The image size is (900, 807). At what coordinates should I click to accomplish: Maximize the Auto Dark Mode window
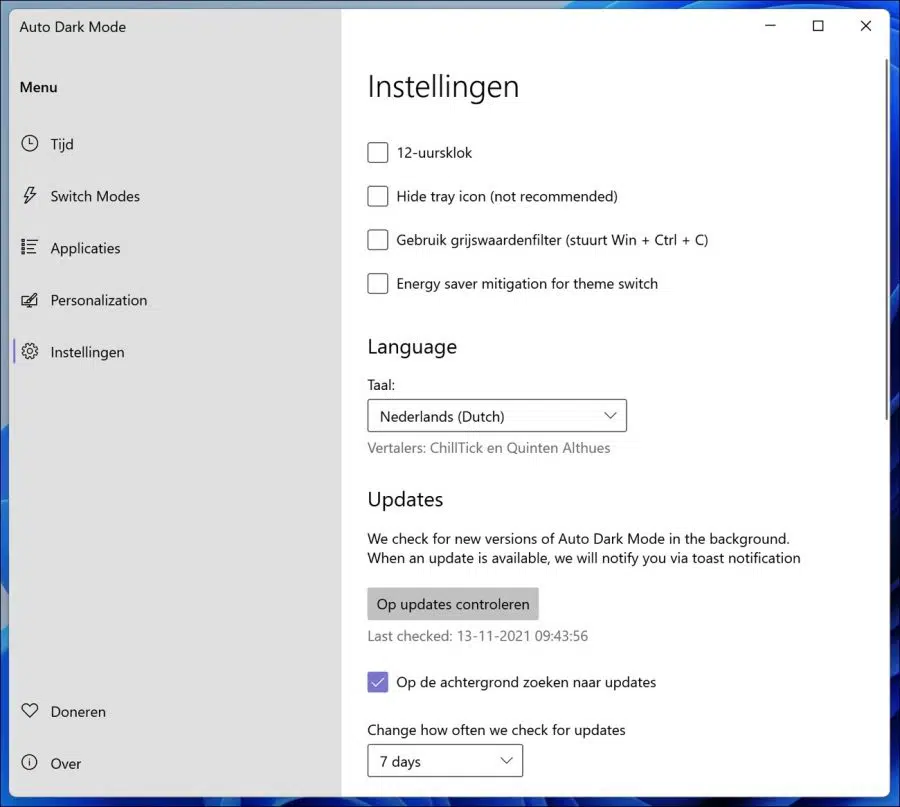pyautogui.click(x=818, y=26)
